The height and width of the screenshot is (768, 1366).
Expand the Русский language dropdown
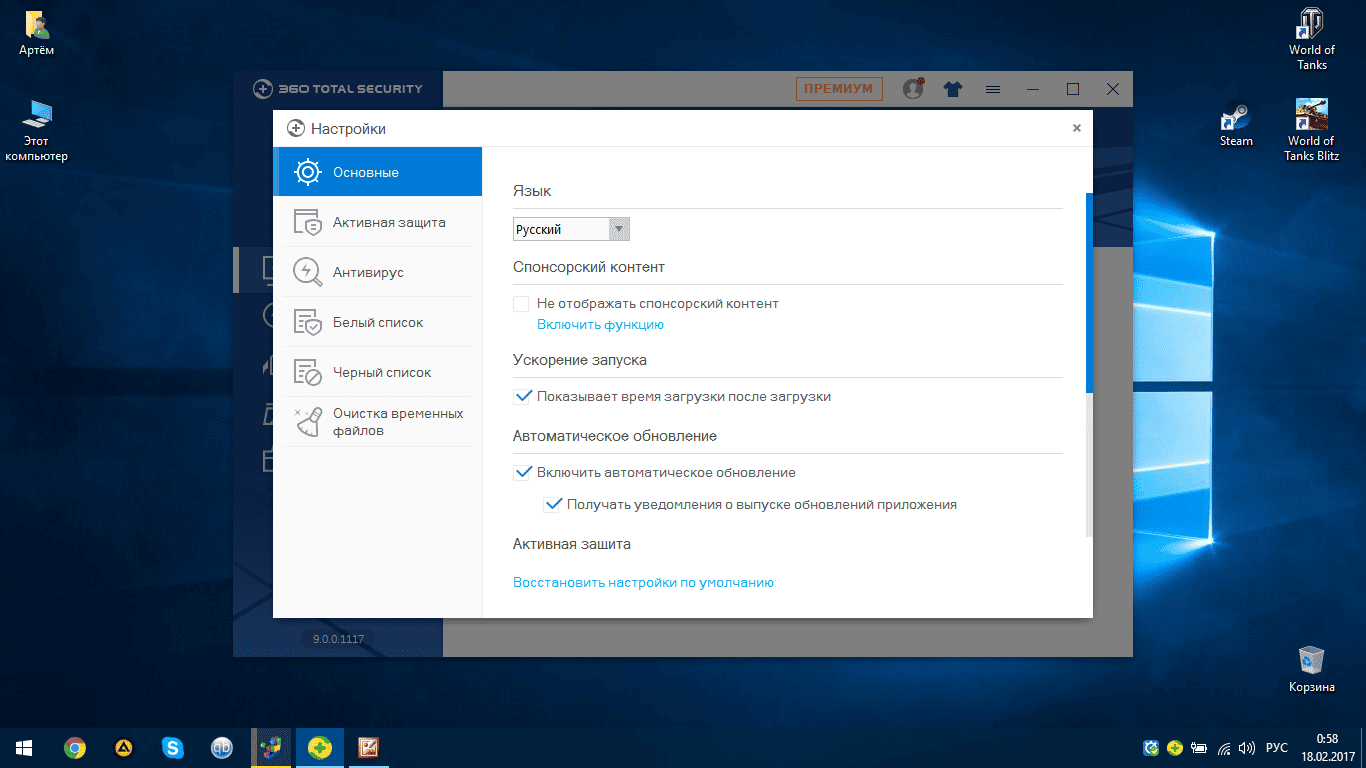coord(571,229)
